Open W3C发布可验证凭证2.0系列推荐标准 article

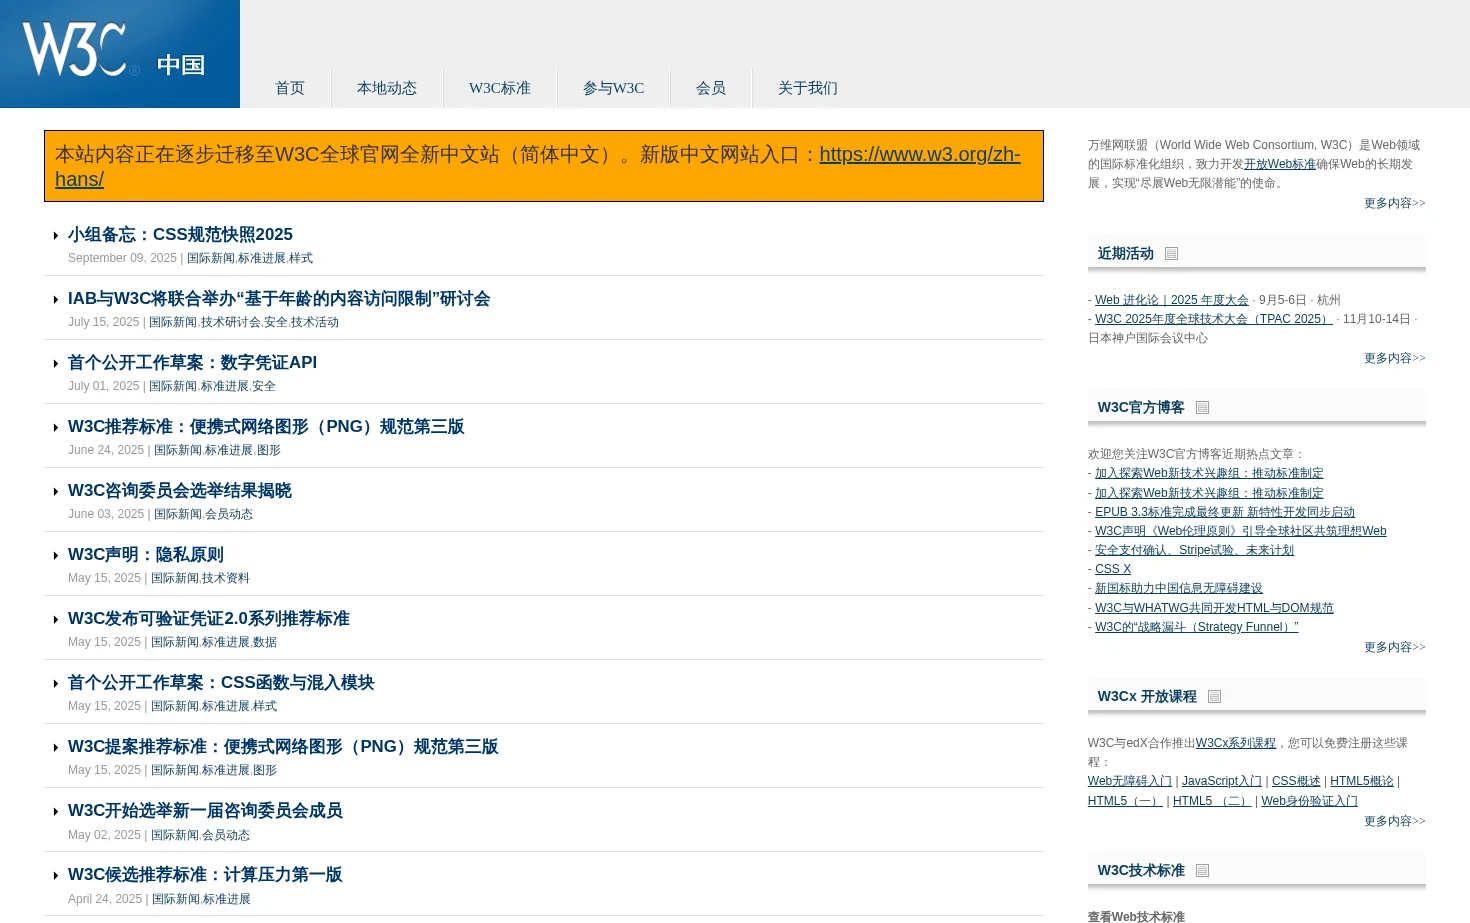click(209, 619)
